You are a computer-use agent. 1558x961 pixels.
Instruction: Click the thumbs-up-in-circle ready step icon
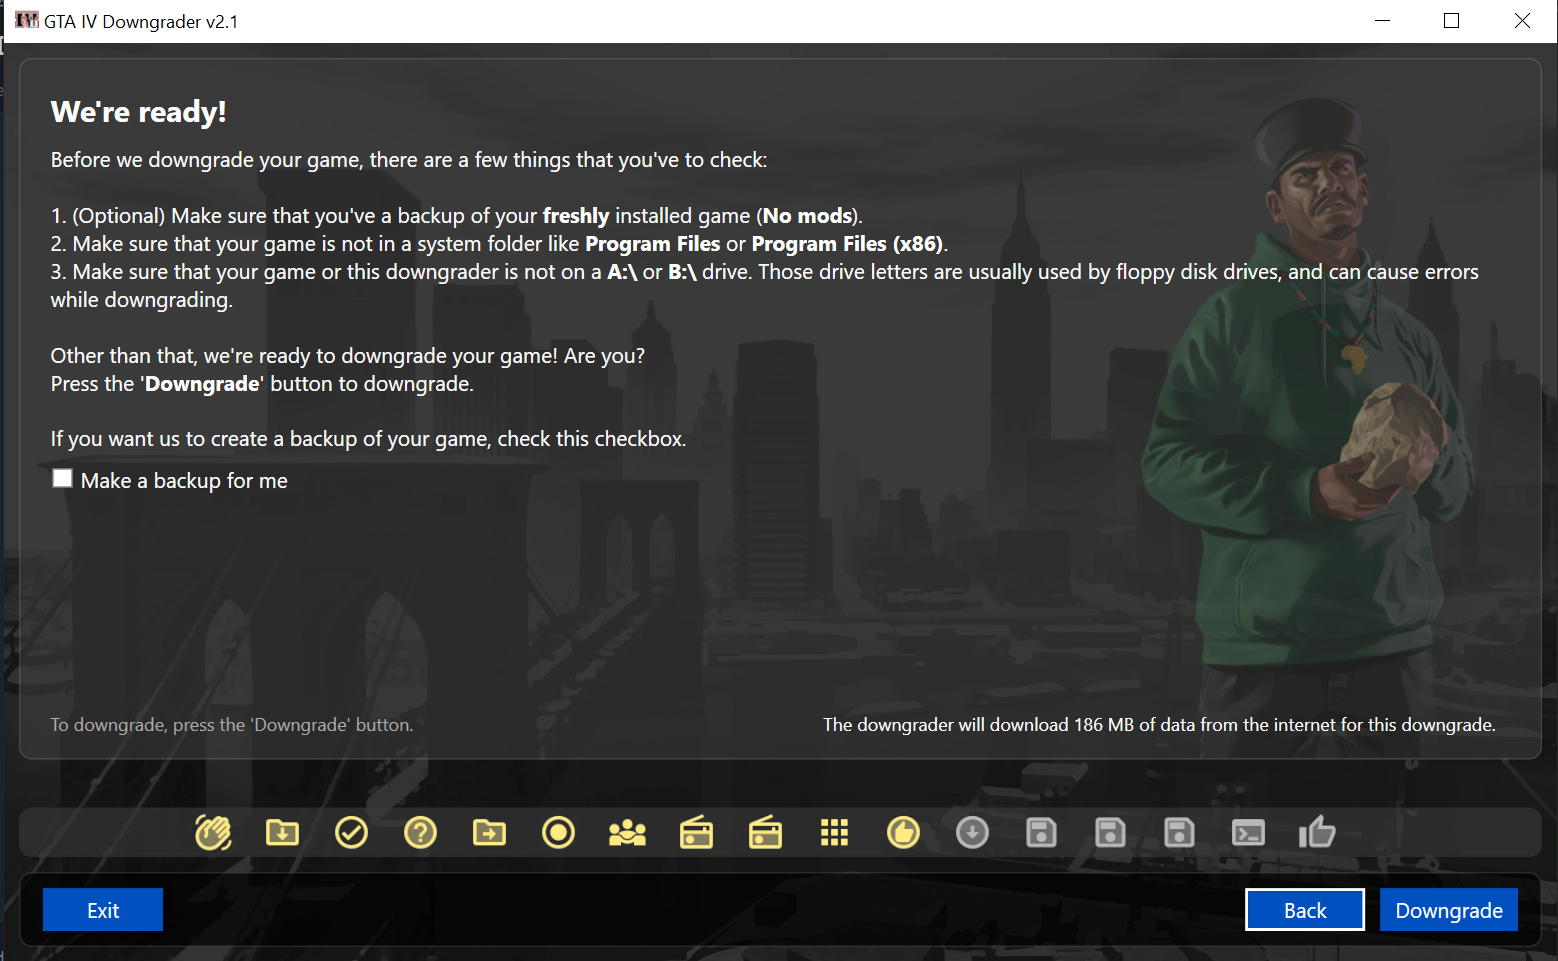click(x=903, y=832)
